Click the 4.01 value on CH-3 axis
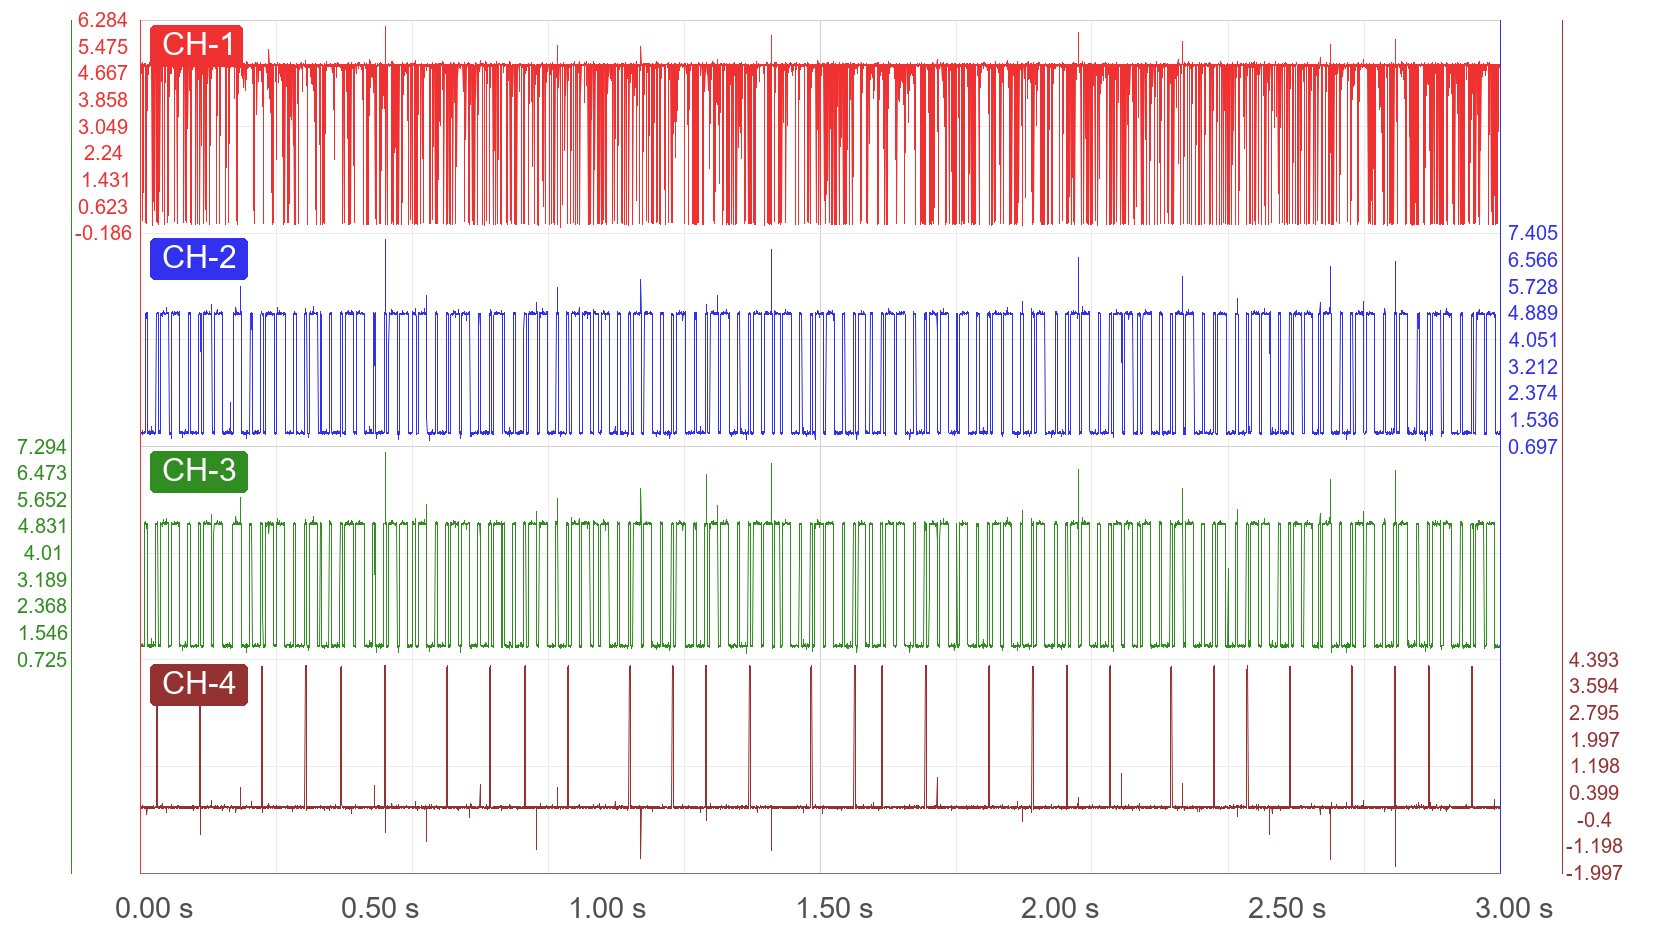1660x933 pixels. [x=43, y=553]
